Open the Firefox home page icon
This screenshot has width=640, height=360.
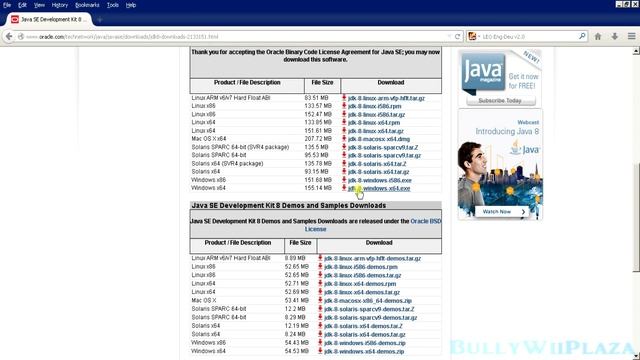(598, 36)
